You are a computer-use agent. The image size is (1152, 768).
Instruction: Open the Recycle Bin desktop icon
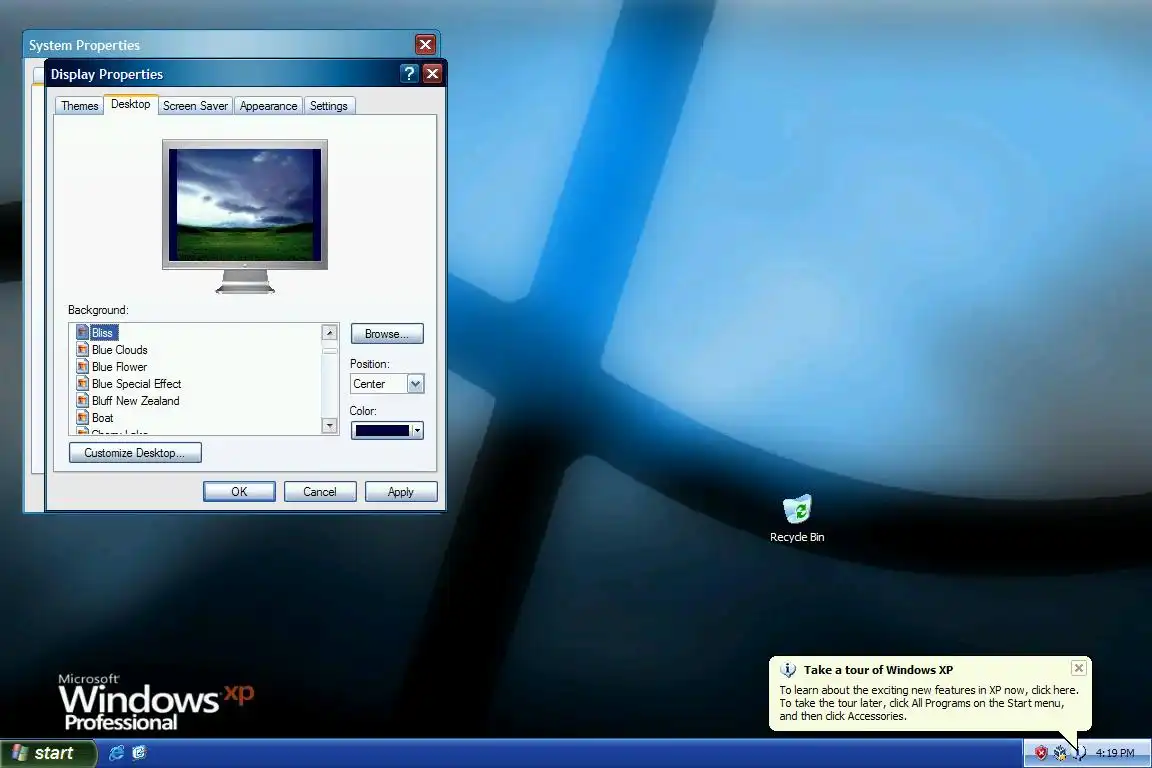tap(797, 518)
